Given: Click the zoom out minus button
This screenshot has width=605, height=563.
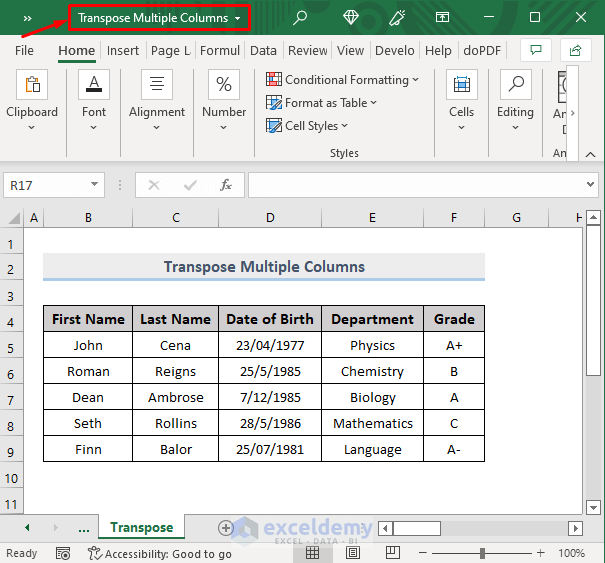Looking at the screenshot, I should pos(423,553).
